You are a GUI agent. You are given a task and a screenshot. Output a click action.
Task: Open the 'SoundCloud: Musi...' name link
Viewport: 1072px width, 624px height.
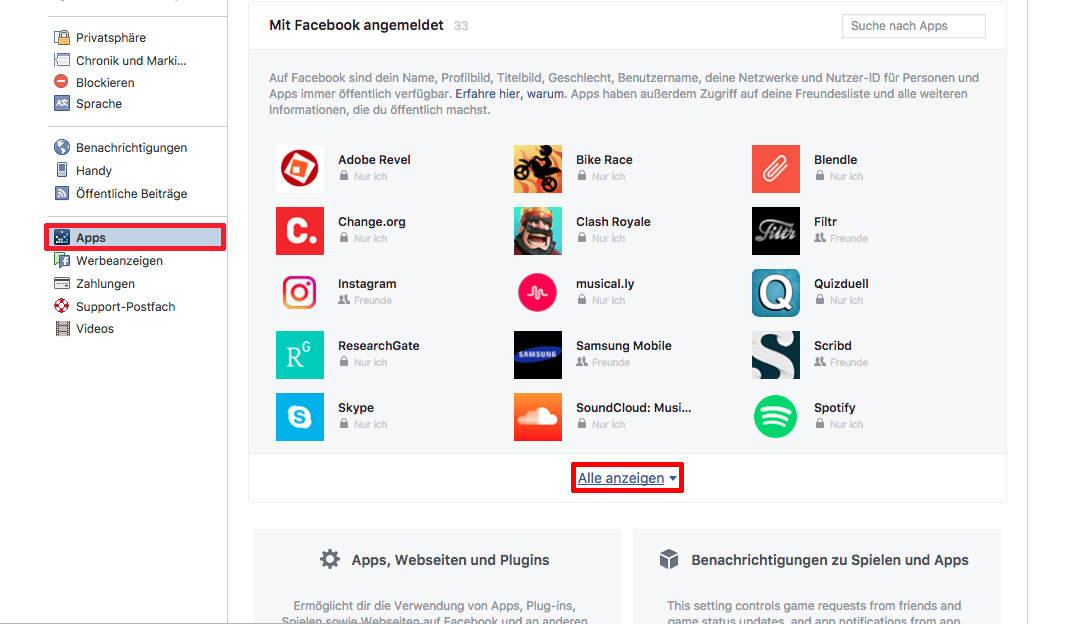[x=633, y=407]
